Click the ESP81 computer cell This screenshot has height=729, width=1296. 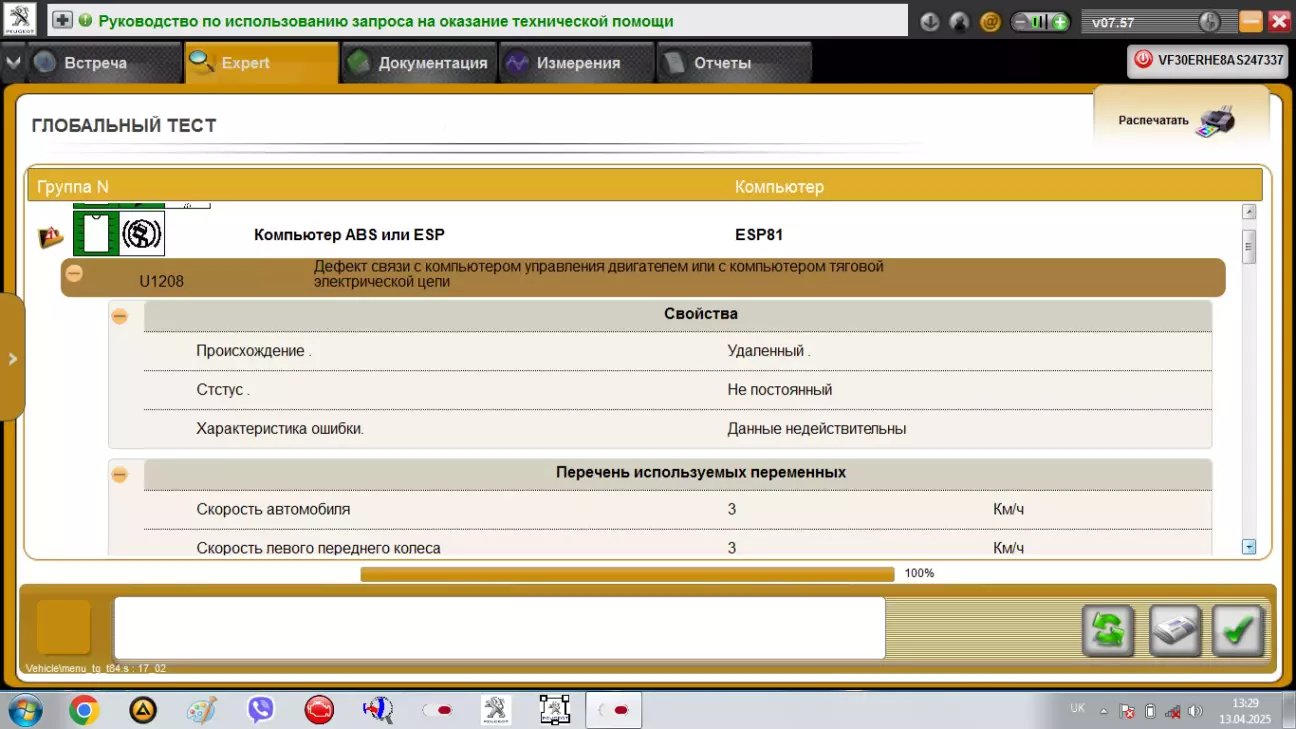(x=758, y=235)
